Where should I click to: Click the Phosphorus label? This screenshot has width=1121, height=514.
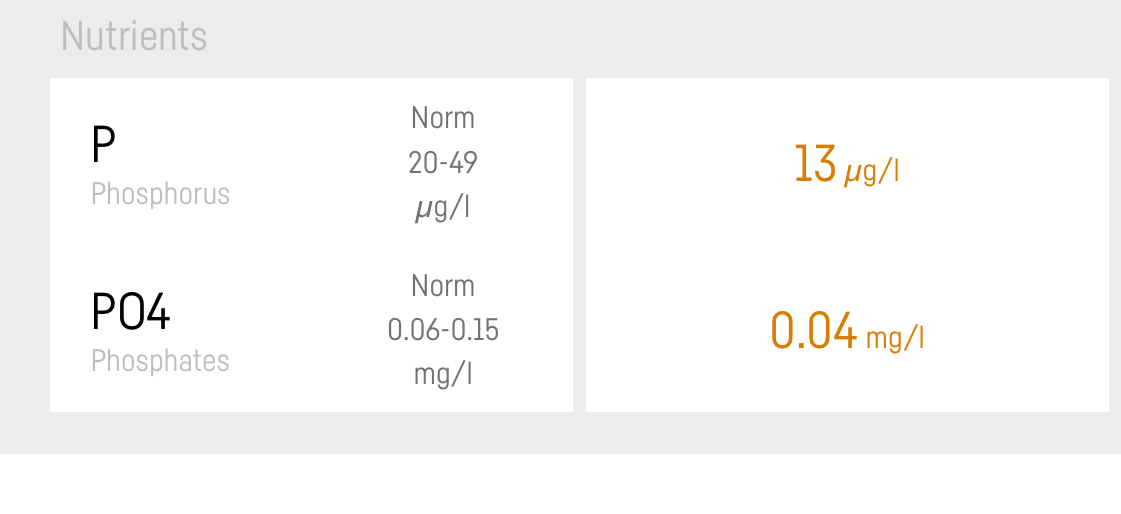pyautogui.click(x=160, y=194)
